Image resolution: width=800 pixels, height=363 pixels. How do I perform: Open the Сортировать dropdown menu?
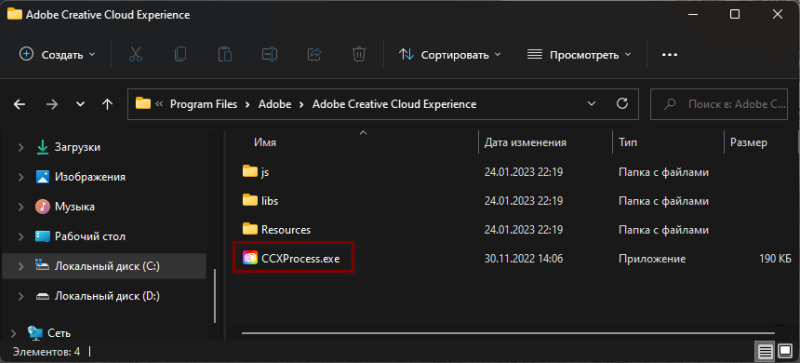[x=449, y=55]
